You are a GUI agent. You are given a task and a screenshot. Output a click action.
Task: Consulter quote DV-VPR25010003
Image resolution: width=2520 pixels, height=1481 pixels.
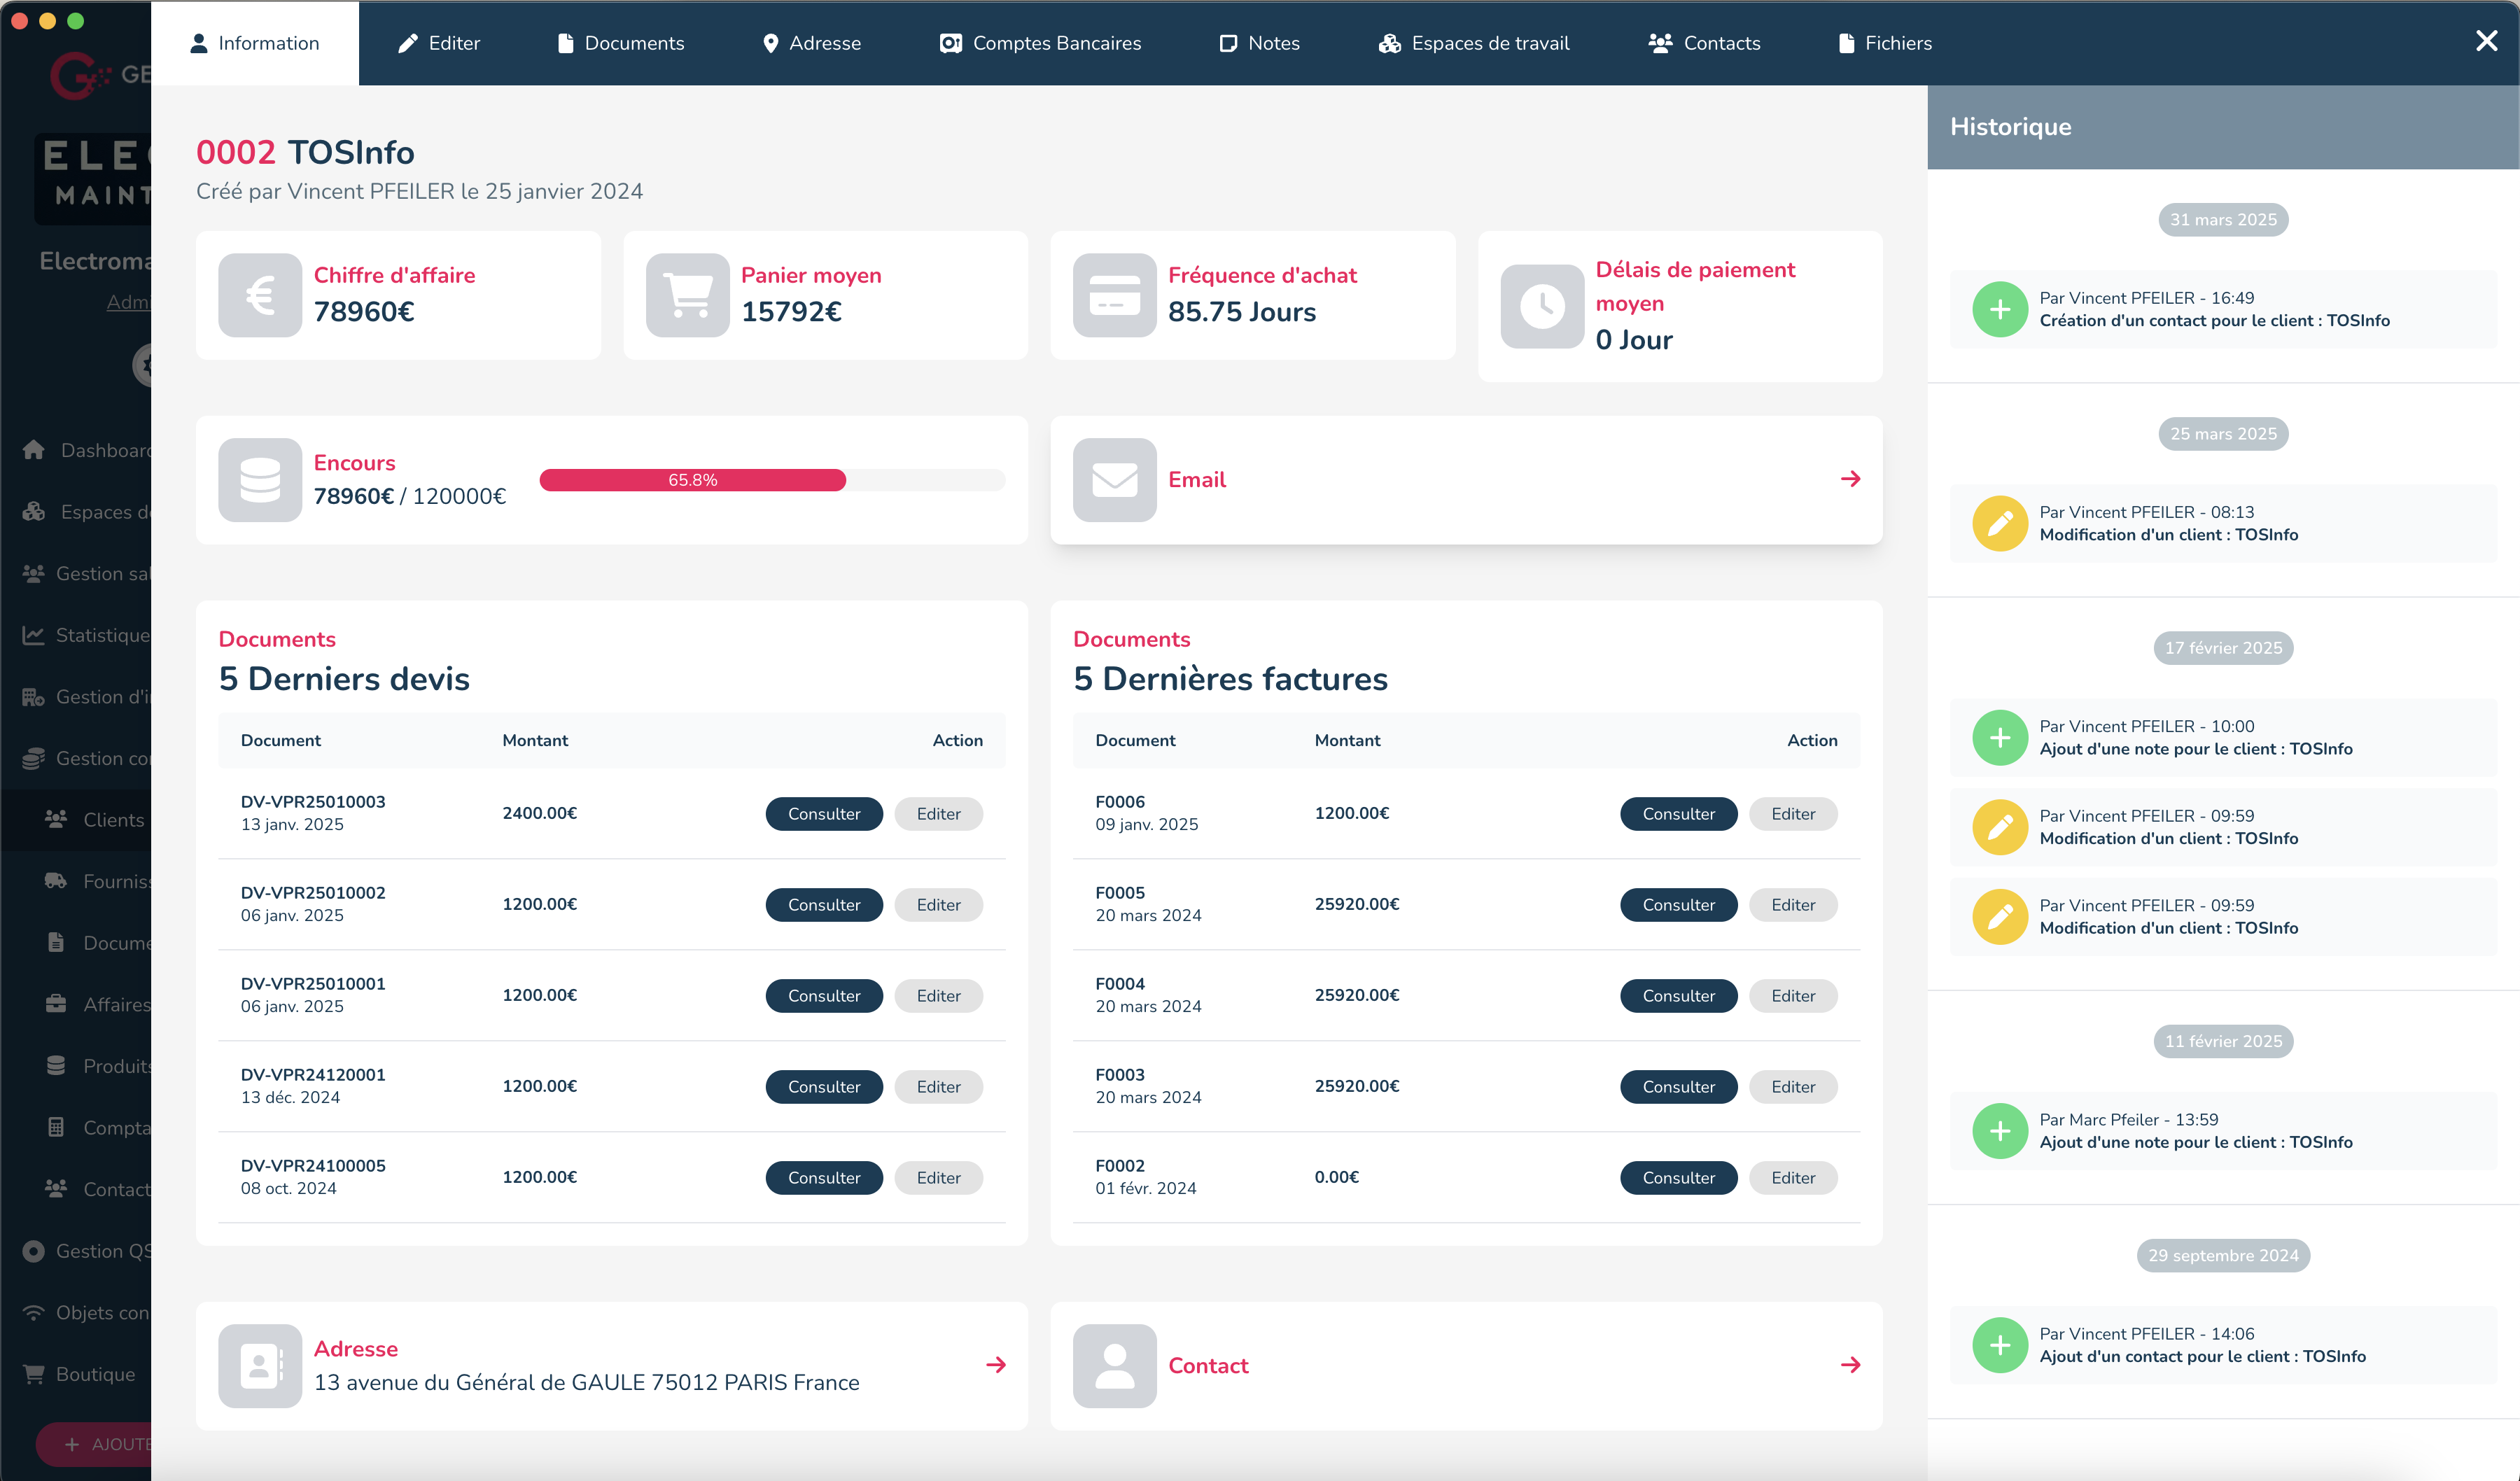coord(823,814)
